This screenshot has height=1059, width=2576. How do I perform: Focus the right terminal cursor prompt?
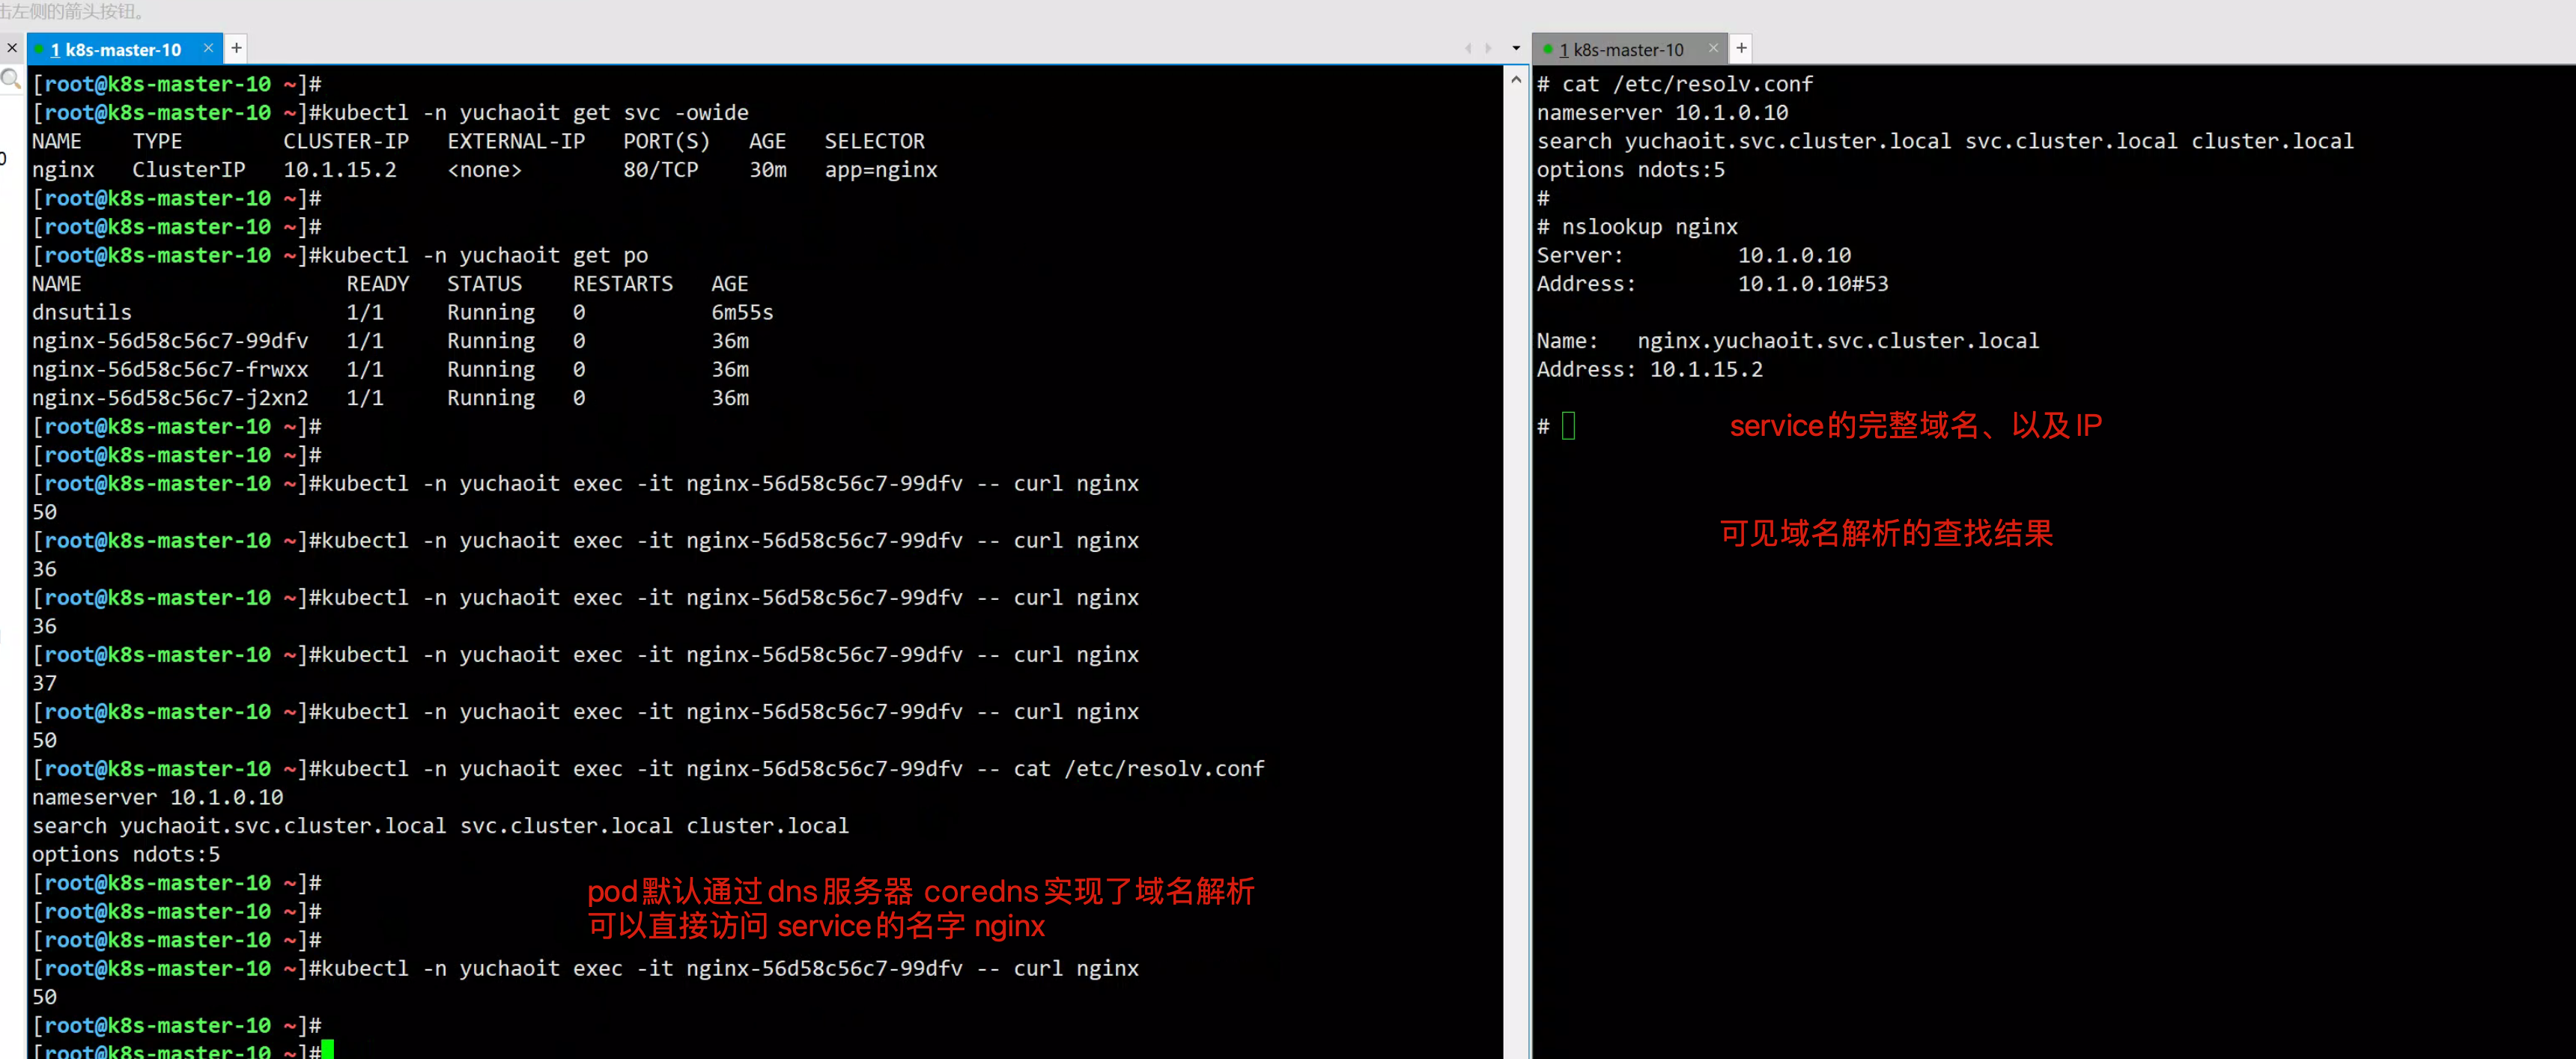click(x=1568, y=426)
